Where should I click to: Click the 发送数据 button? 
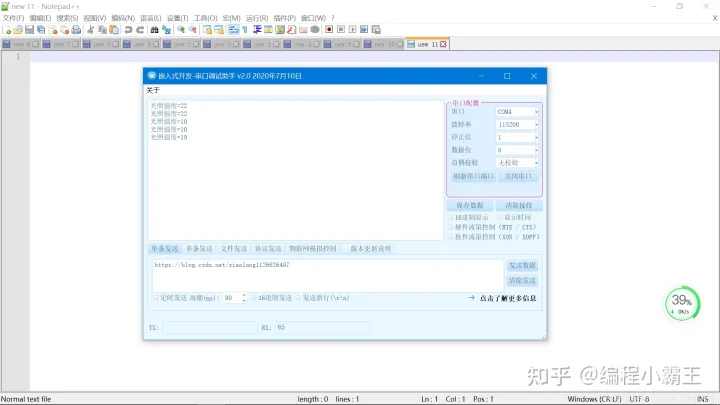point(522,266)
